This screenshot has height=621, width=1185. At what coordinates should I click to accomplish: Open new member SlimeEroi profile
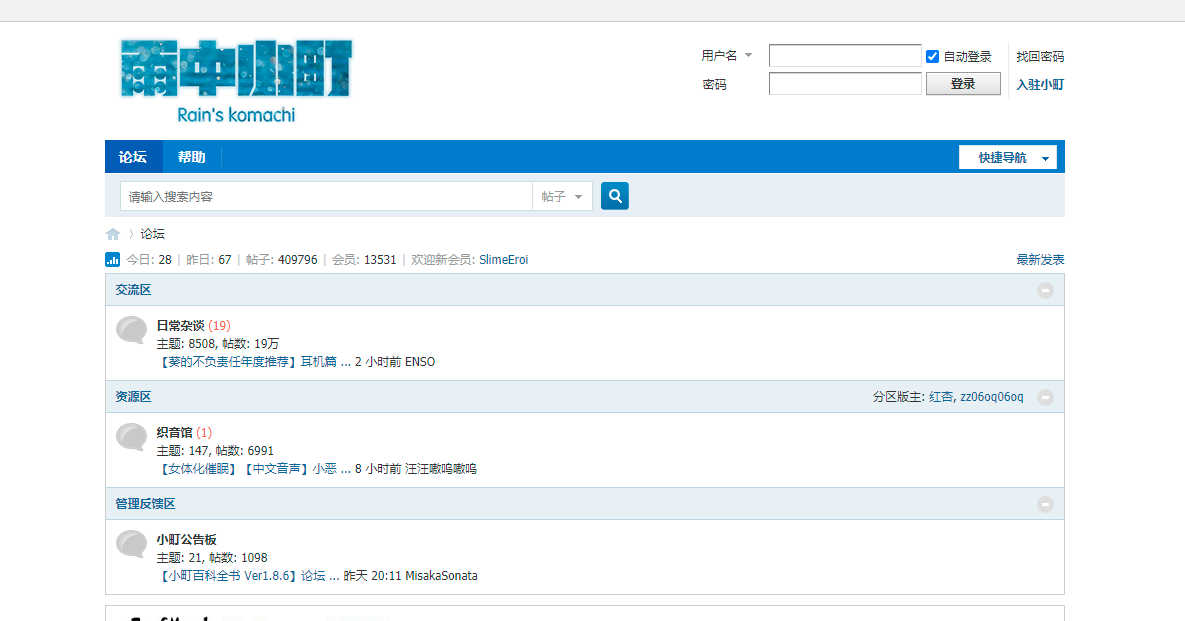click(503, 260)
